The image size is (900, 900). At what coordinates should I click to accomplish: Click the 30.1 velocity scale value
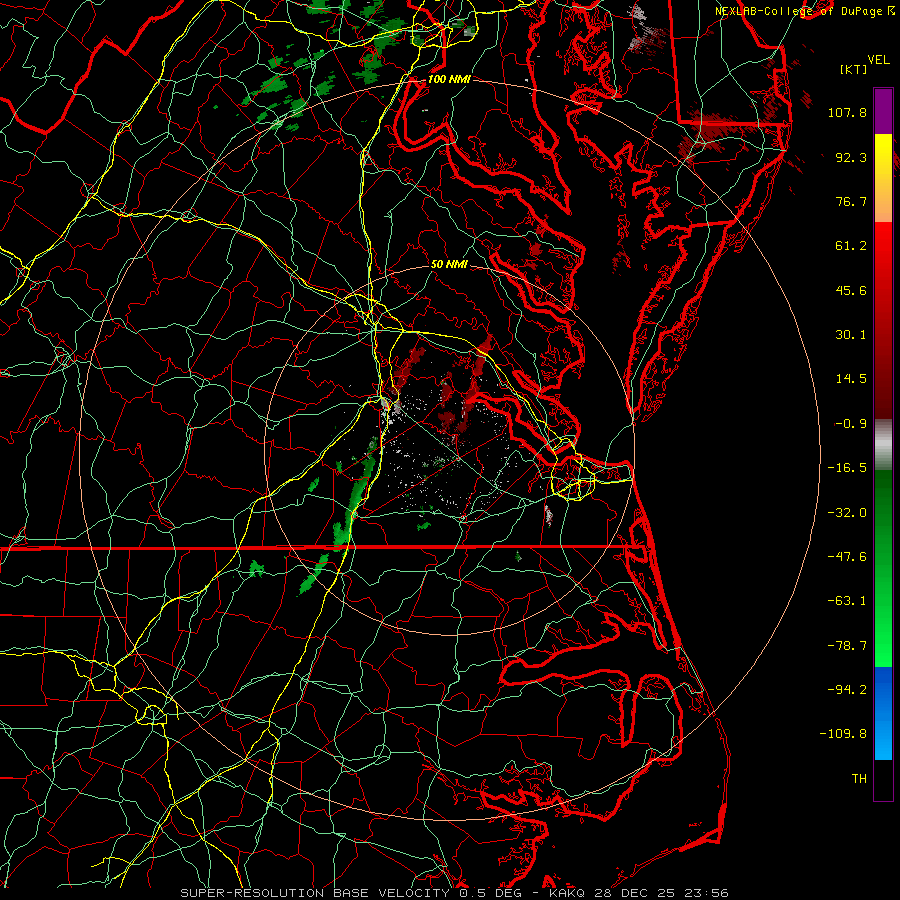(x=851, y=335)
